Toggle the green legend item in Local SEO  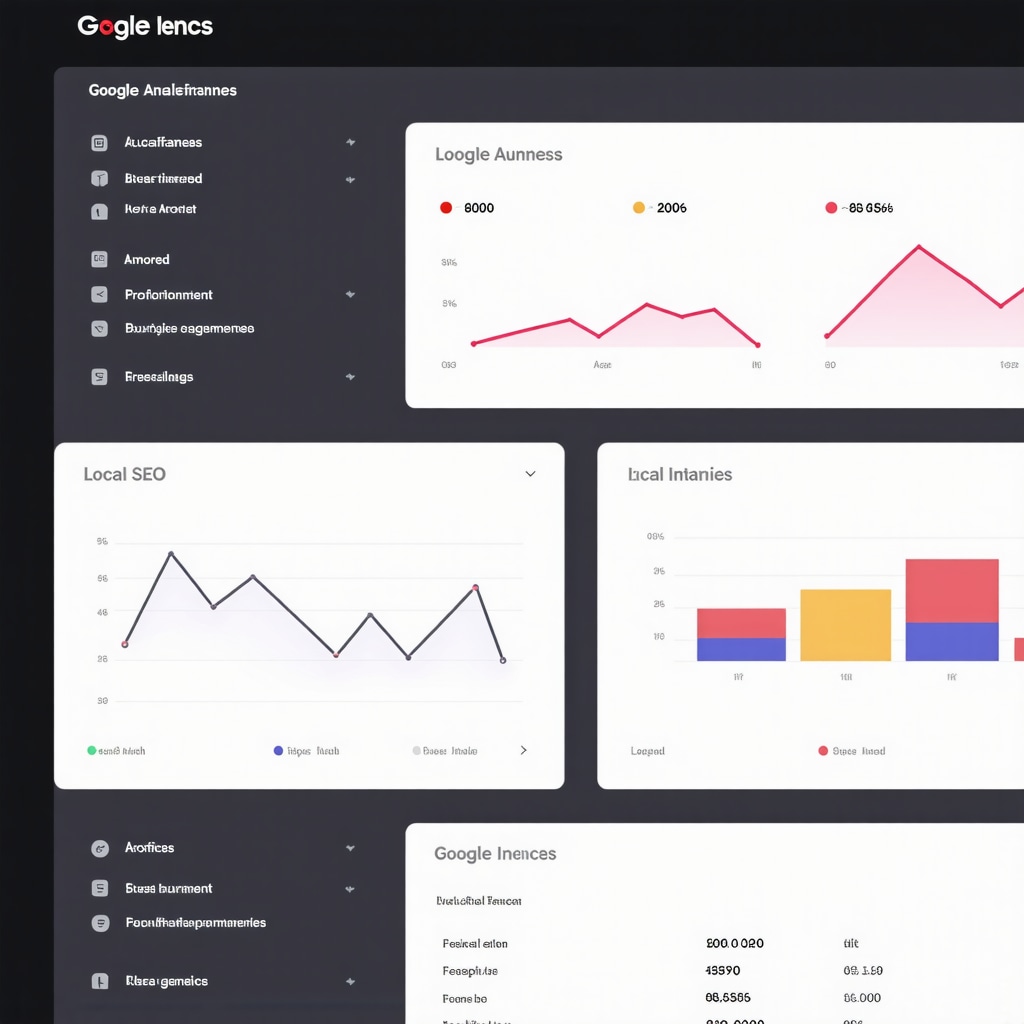116,751
